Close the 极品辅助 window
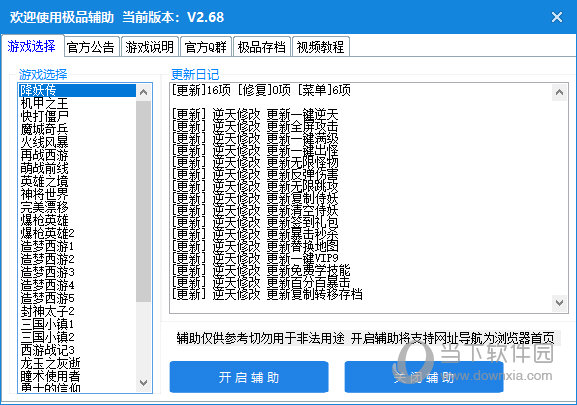 tap(556, 17)
